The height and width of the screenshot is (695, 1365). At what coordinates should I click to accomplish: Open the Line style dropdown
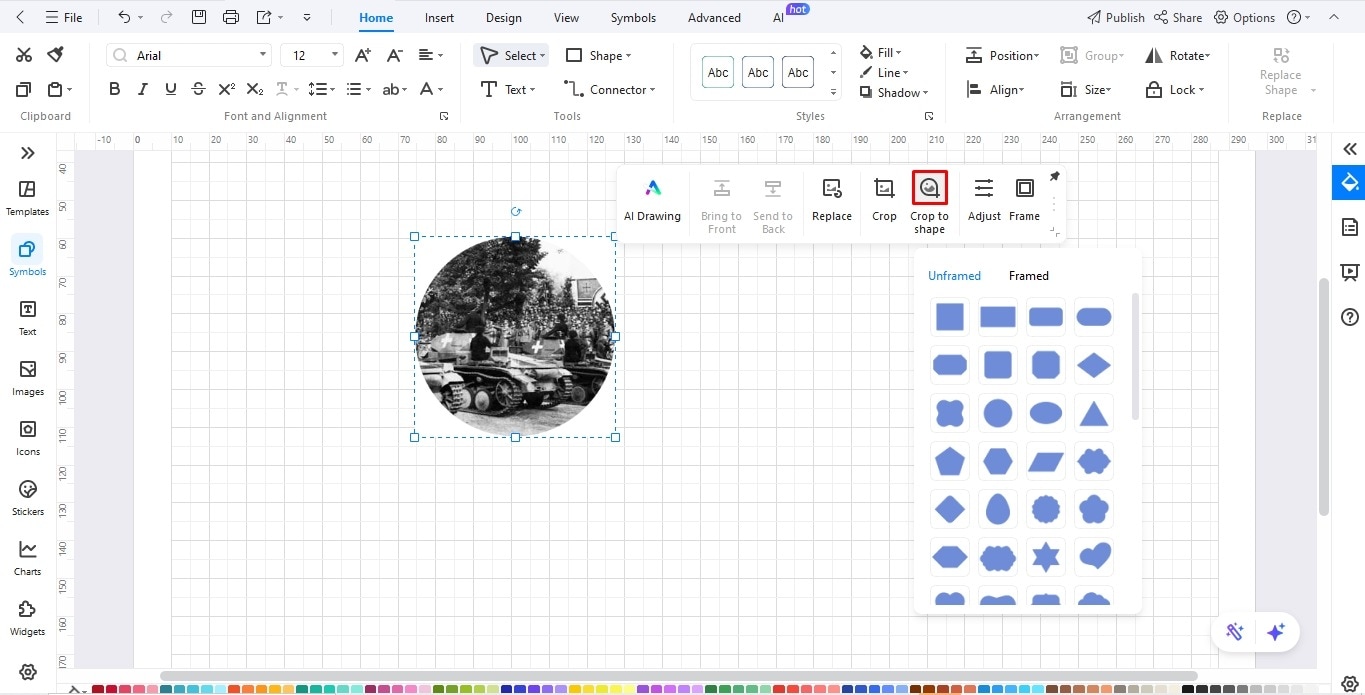884,72
